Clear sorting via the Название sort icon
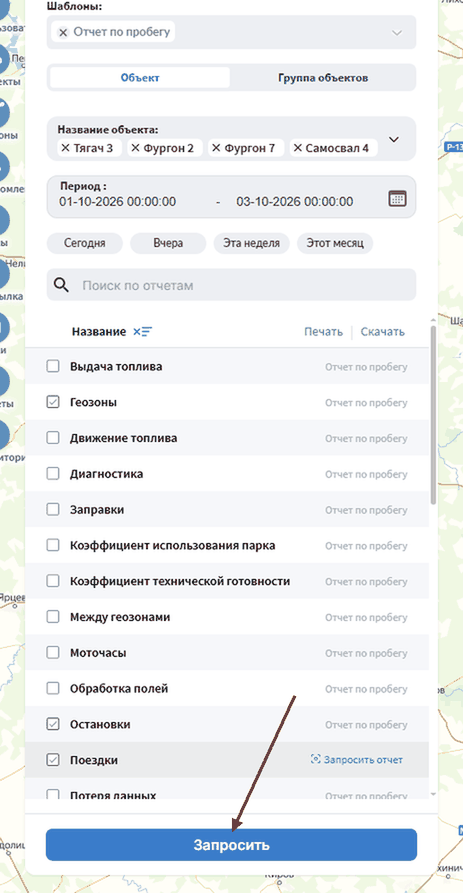This screenshot has width=463, height=893. click(x=142, y=331)
